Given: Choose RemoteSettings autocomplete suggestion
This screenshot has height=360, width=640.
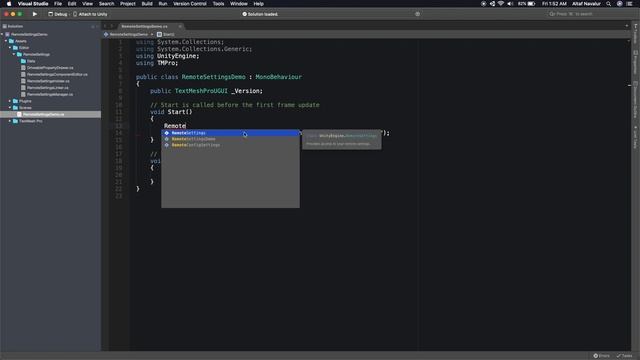Looking at the screenshot, I should click(x=231, y=133).
